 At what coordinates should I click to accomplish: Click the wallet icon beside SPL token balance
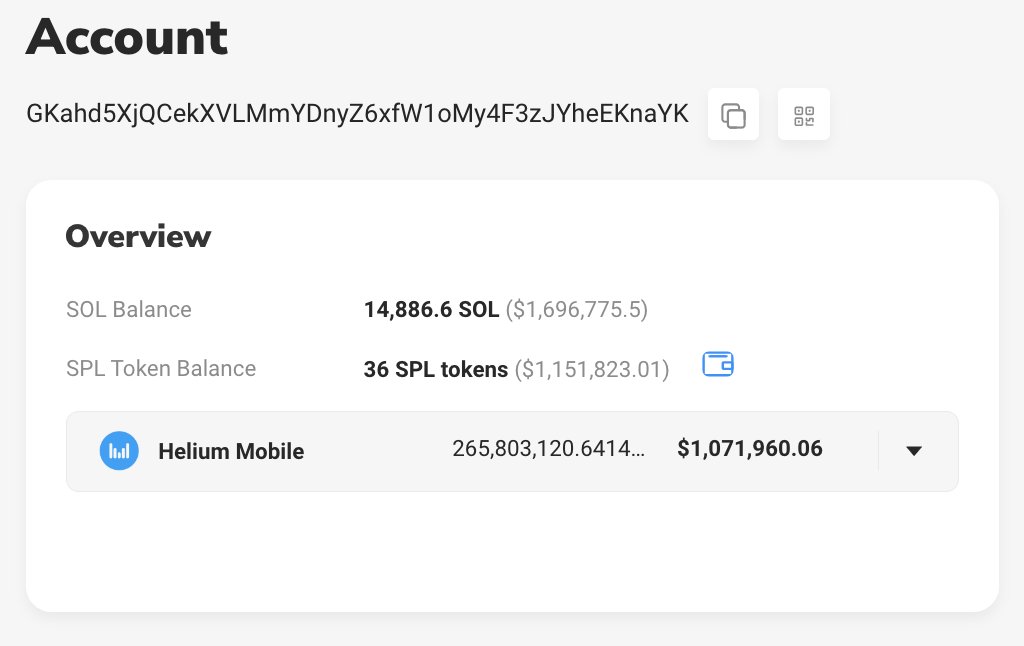click(718, 365)
